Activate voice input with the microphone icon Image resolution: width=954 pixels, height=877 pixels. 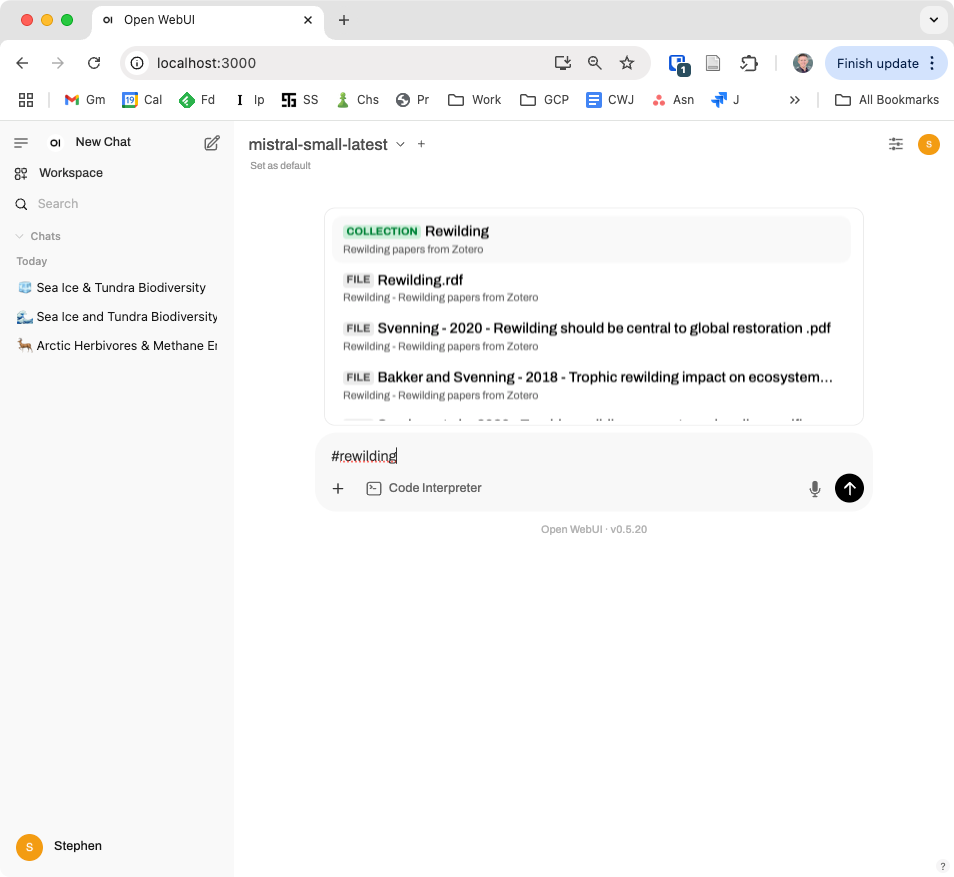tap(814, 488)
